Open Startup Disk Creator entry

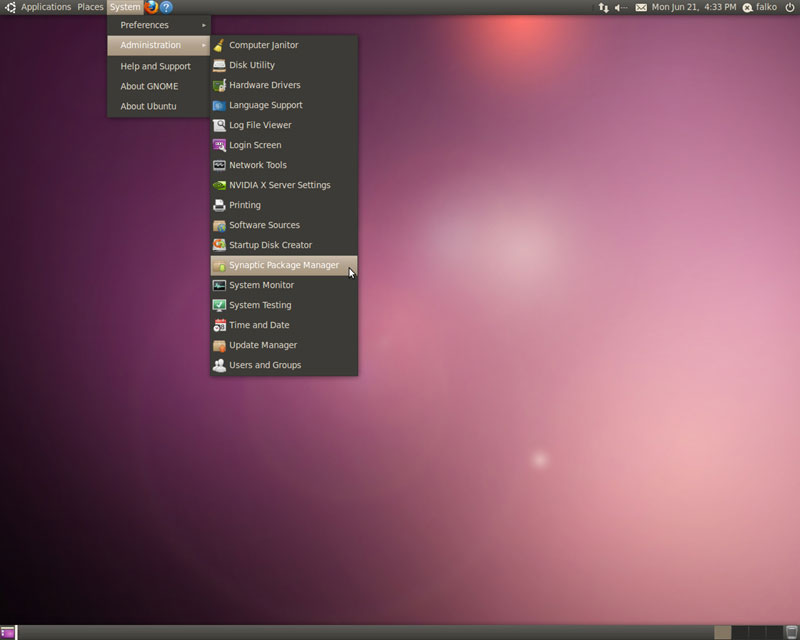(x=284, y=245)
